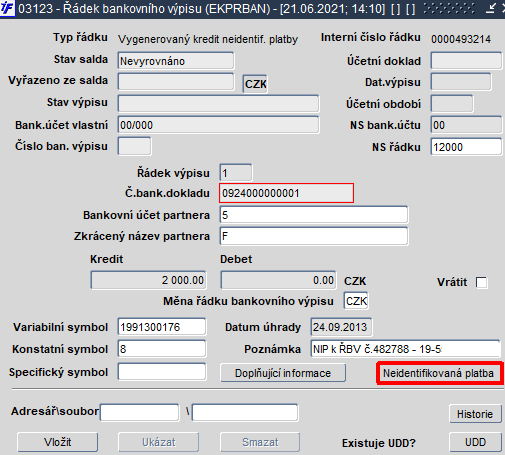Click the iF application icon in title bar
The width and height of the screenshot is (505, 455).
[x=7, y=8]
